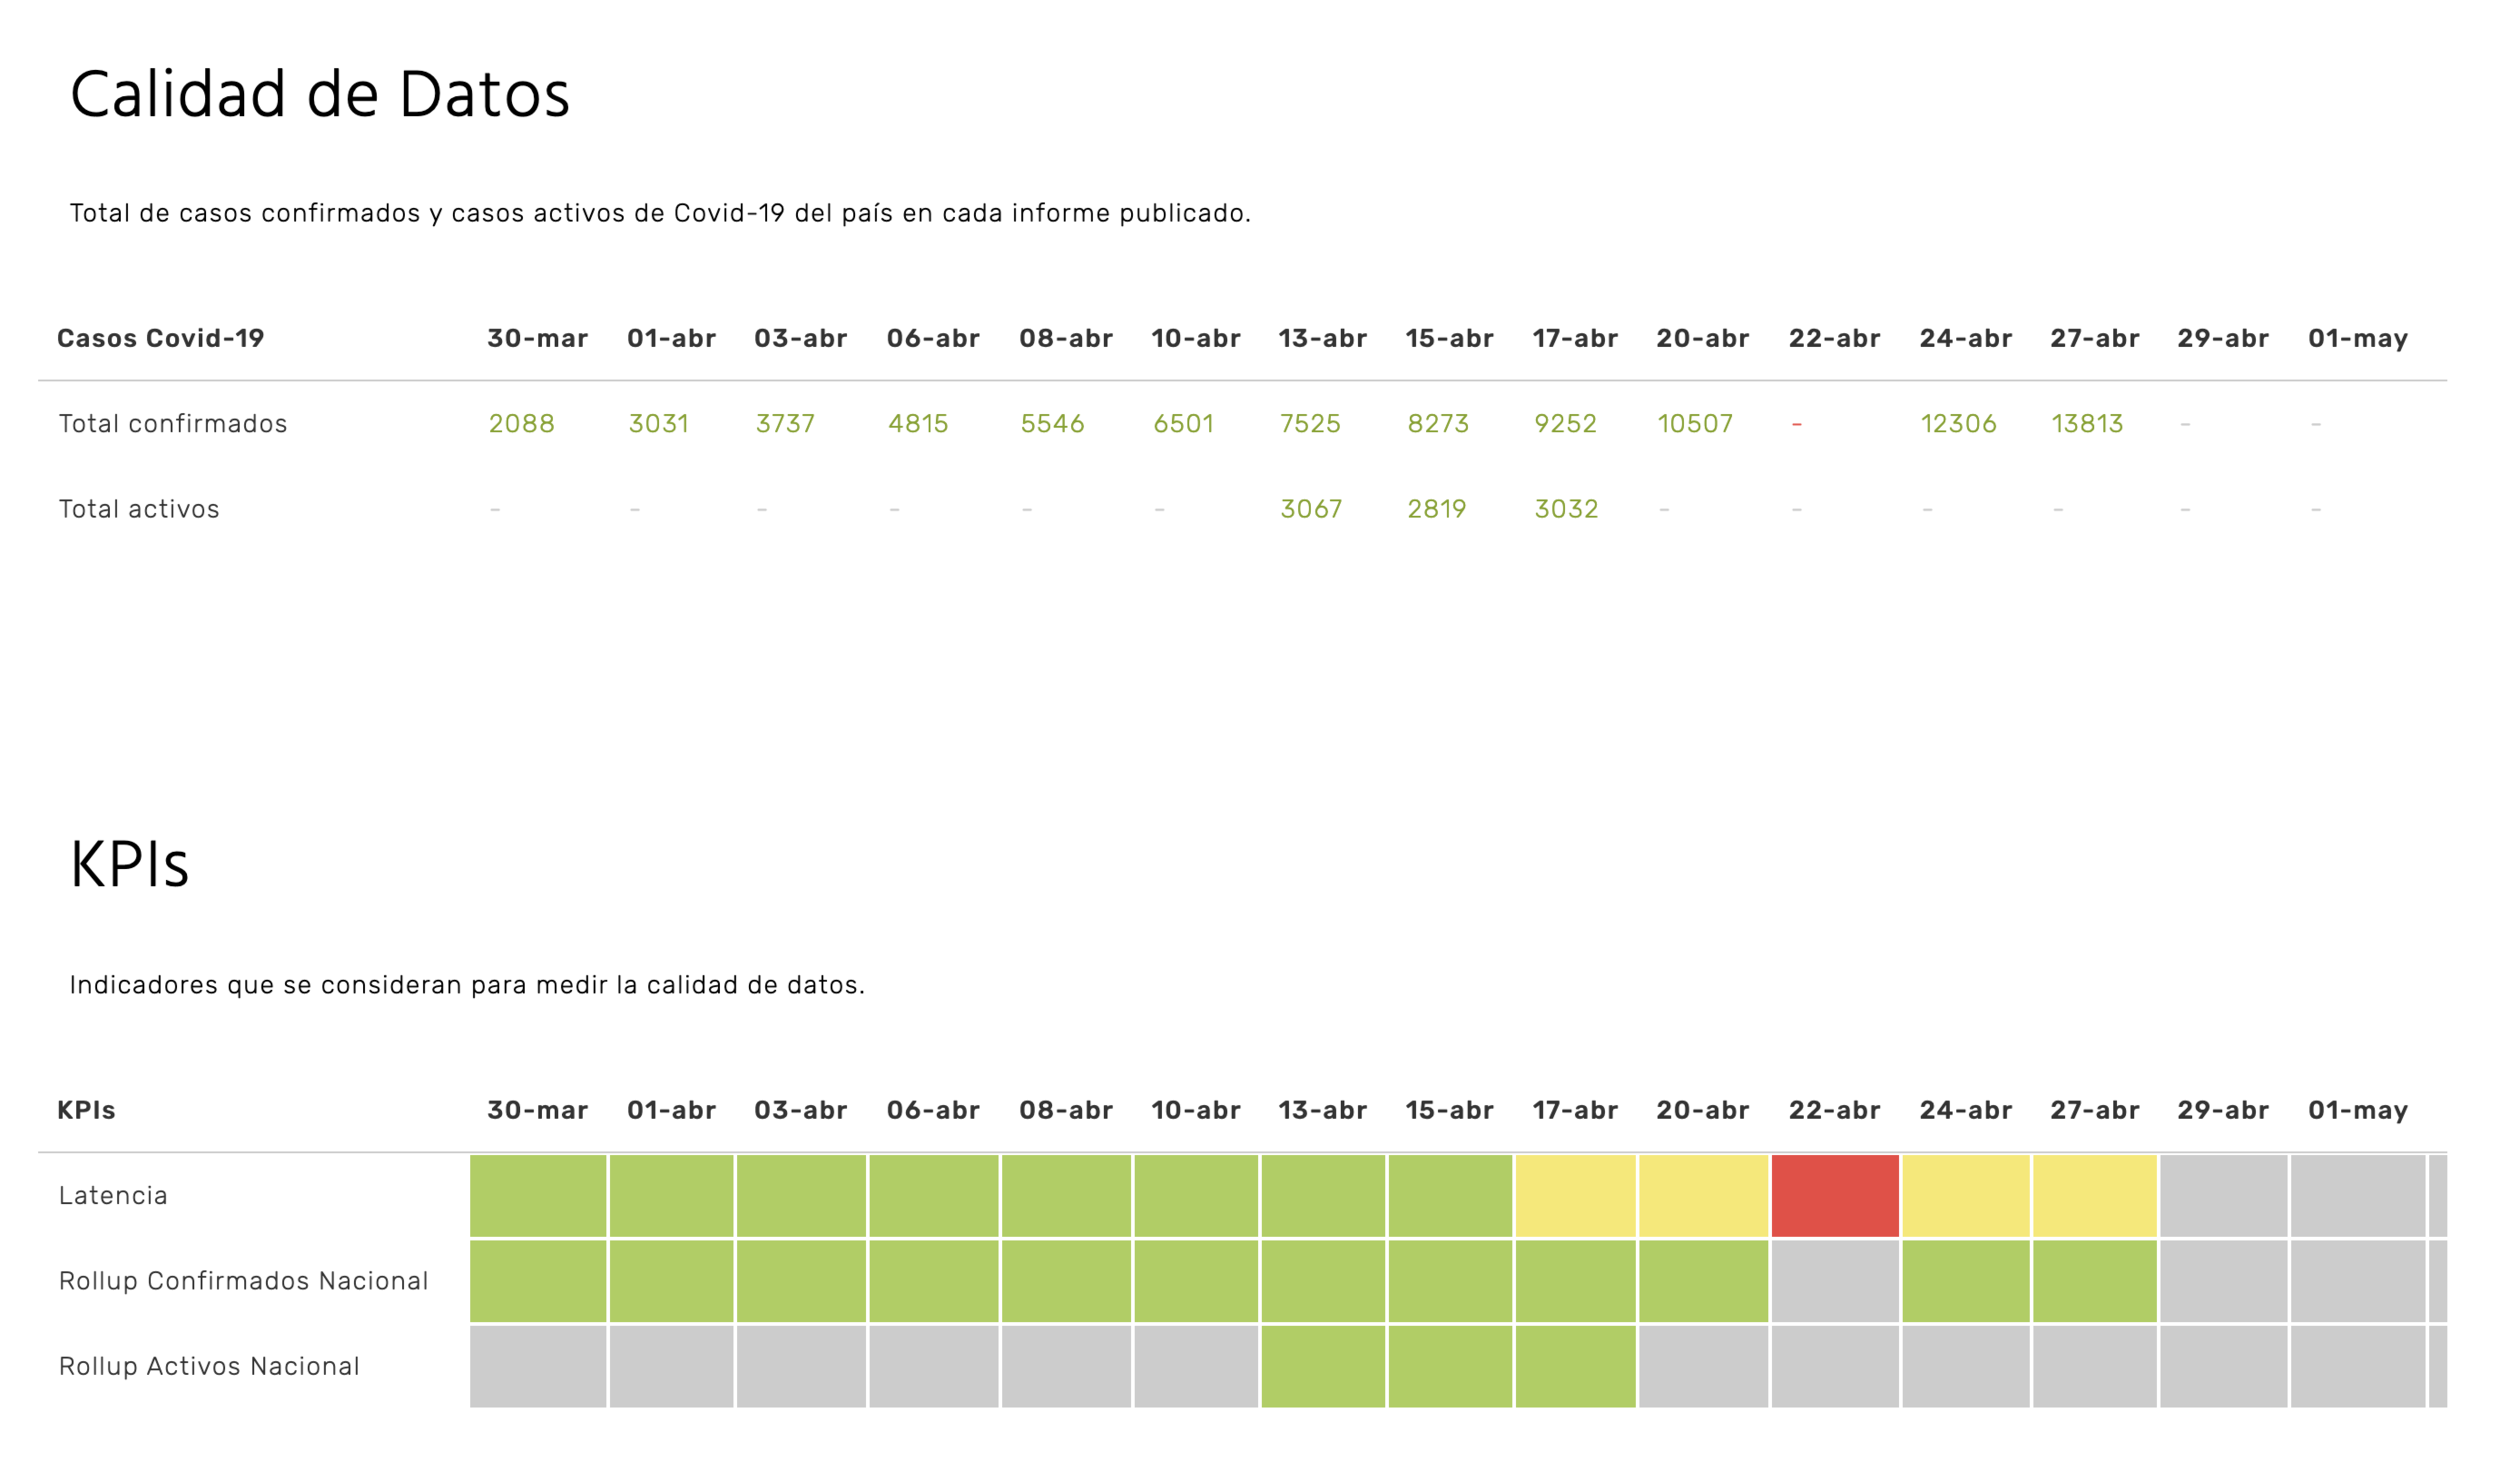Click the yellow Latencia cell for 27-abr

tap(2094, 1195)
